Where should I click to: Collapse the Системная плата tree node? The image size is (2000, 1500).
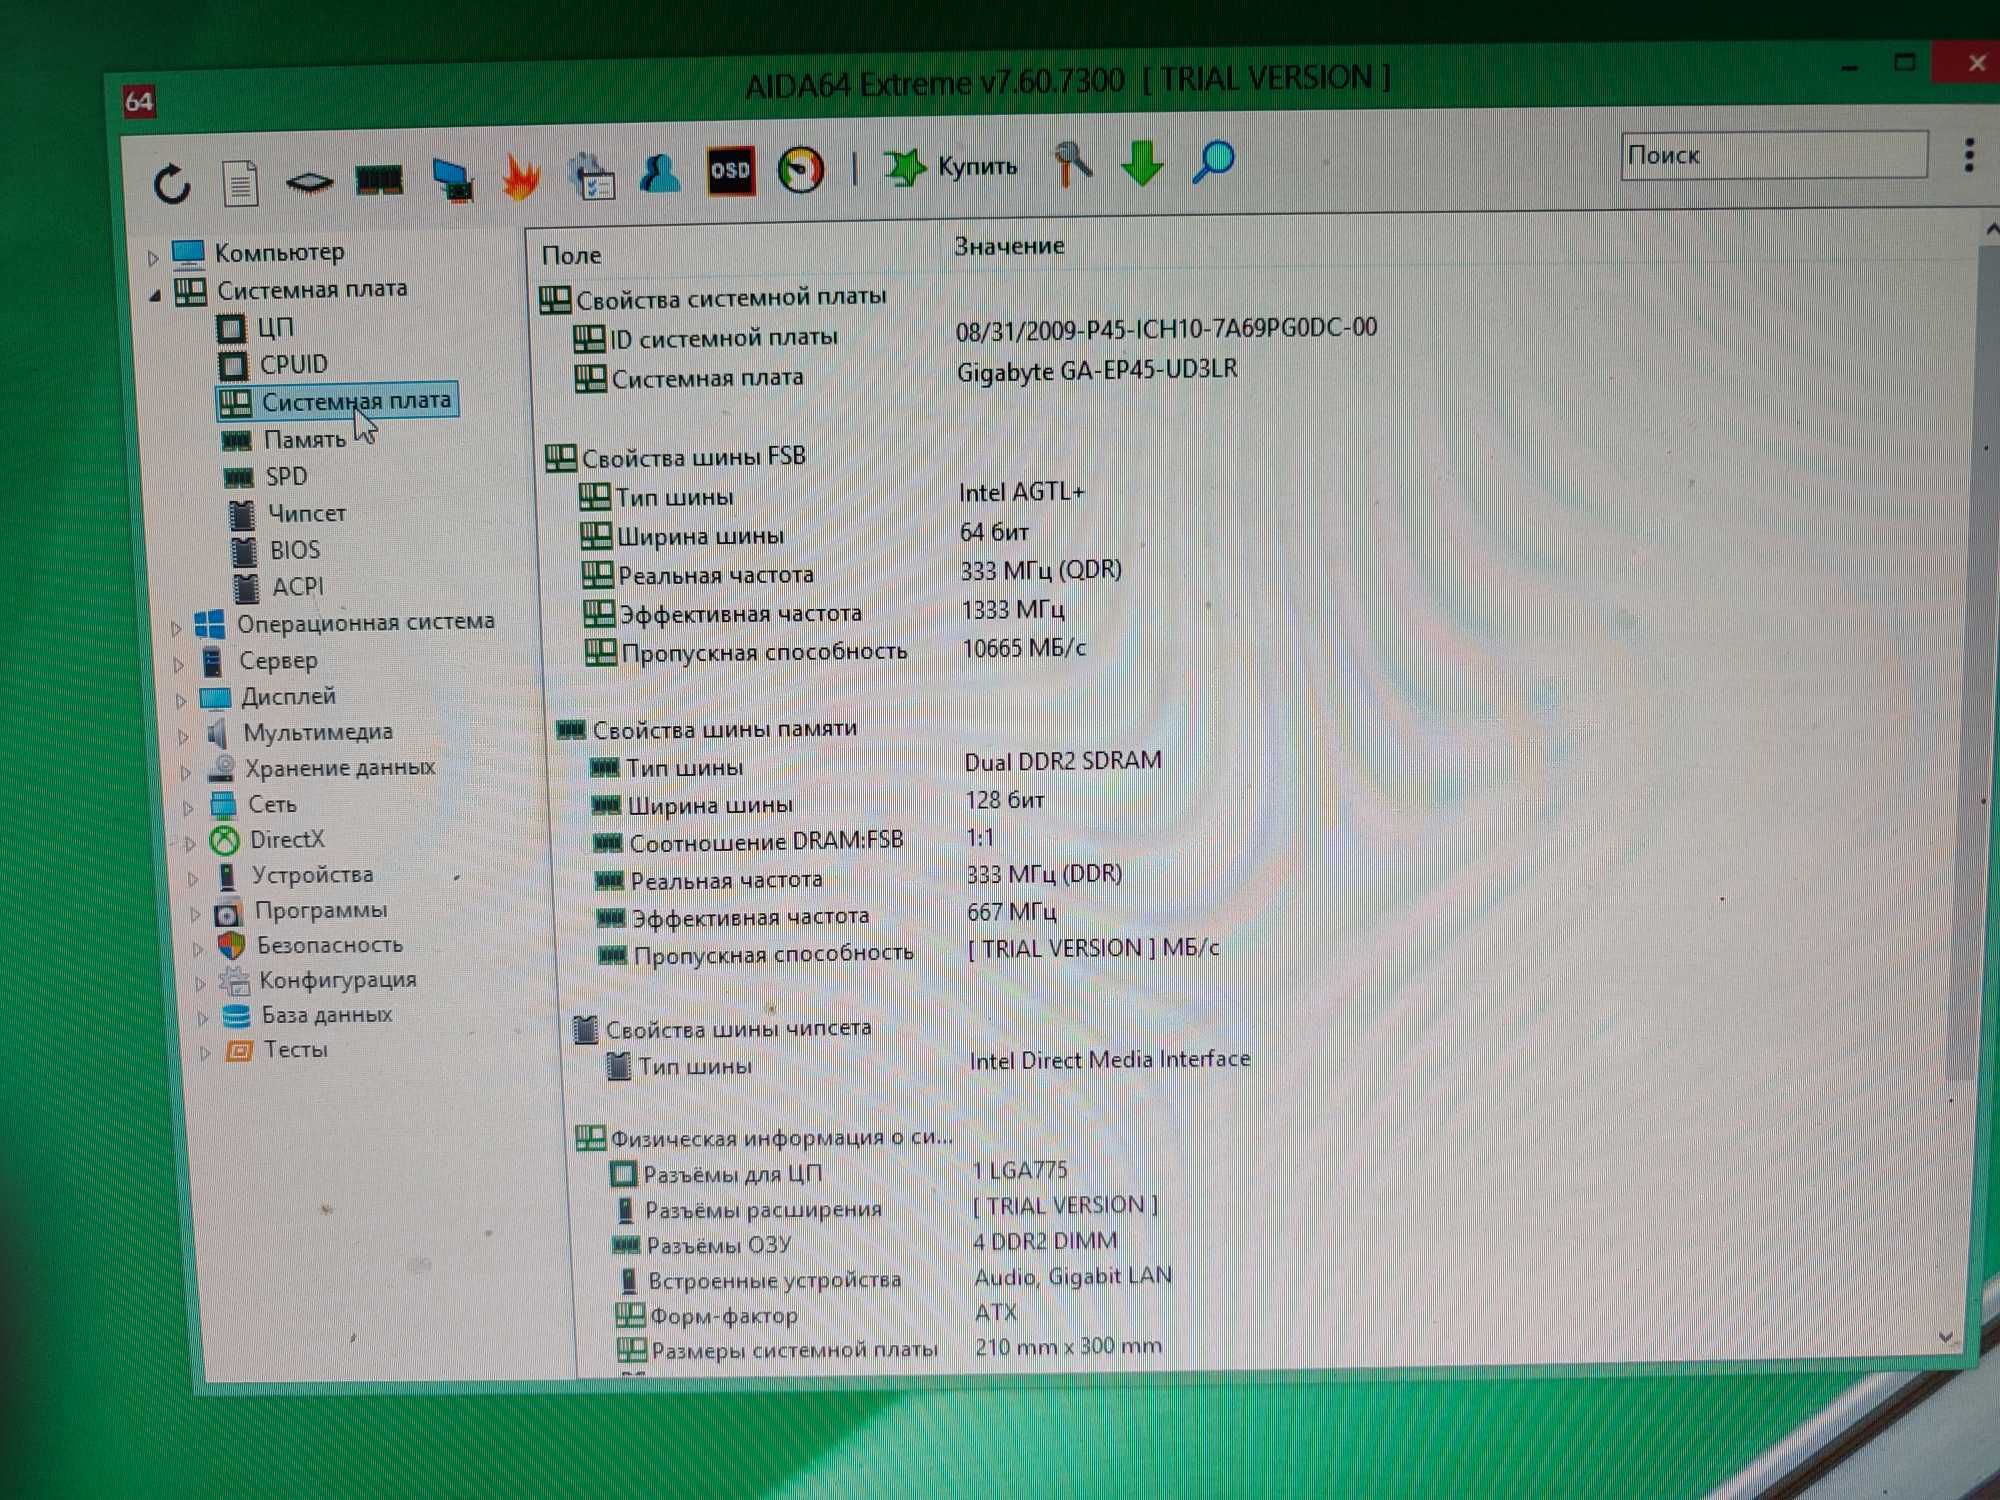155,295
